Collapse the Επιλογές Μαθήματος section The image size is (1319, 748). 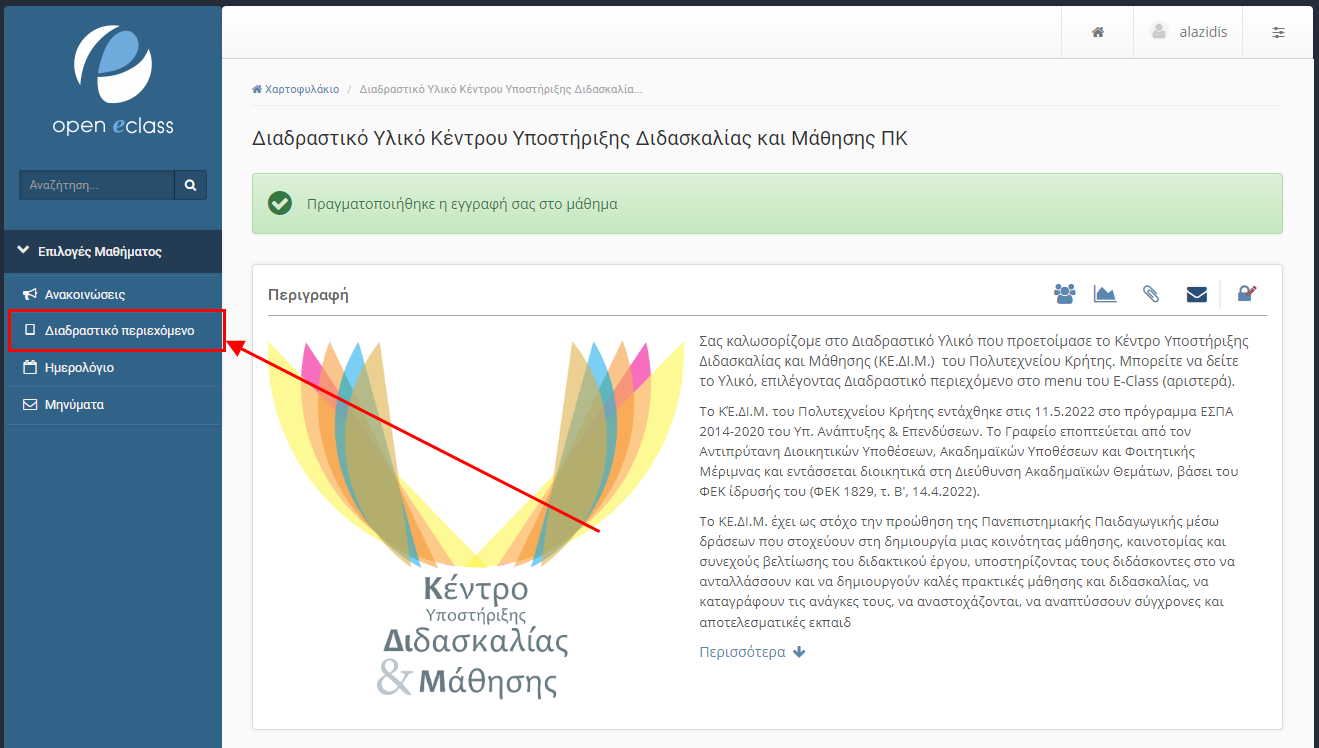click(113, 252)
